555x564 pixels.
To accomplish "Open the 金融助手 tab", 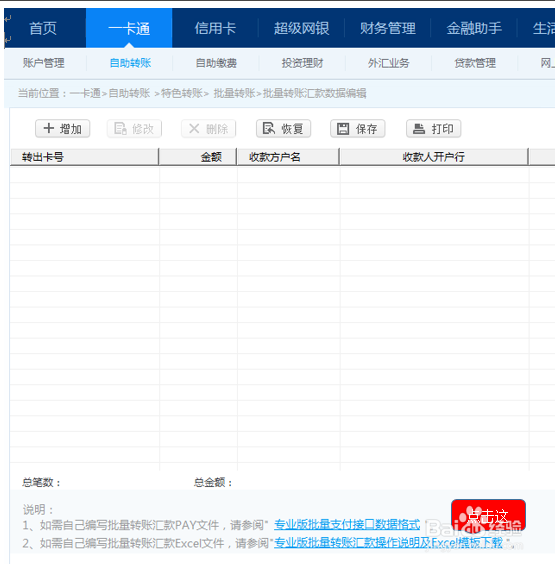I will point(474,28).
